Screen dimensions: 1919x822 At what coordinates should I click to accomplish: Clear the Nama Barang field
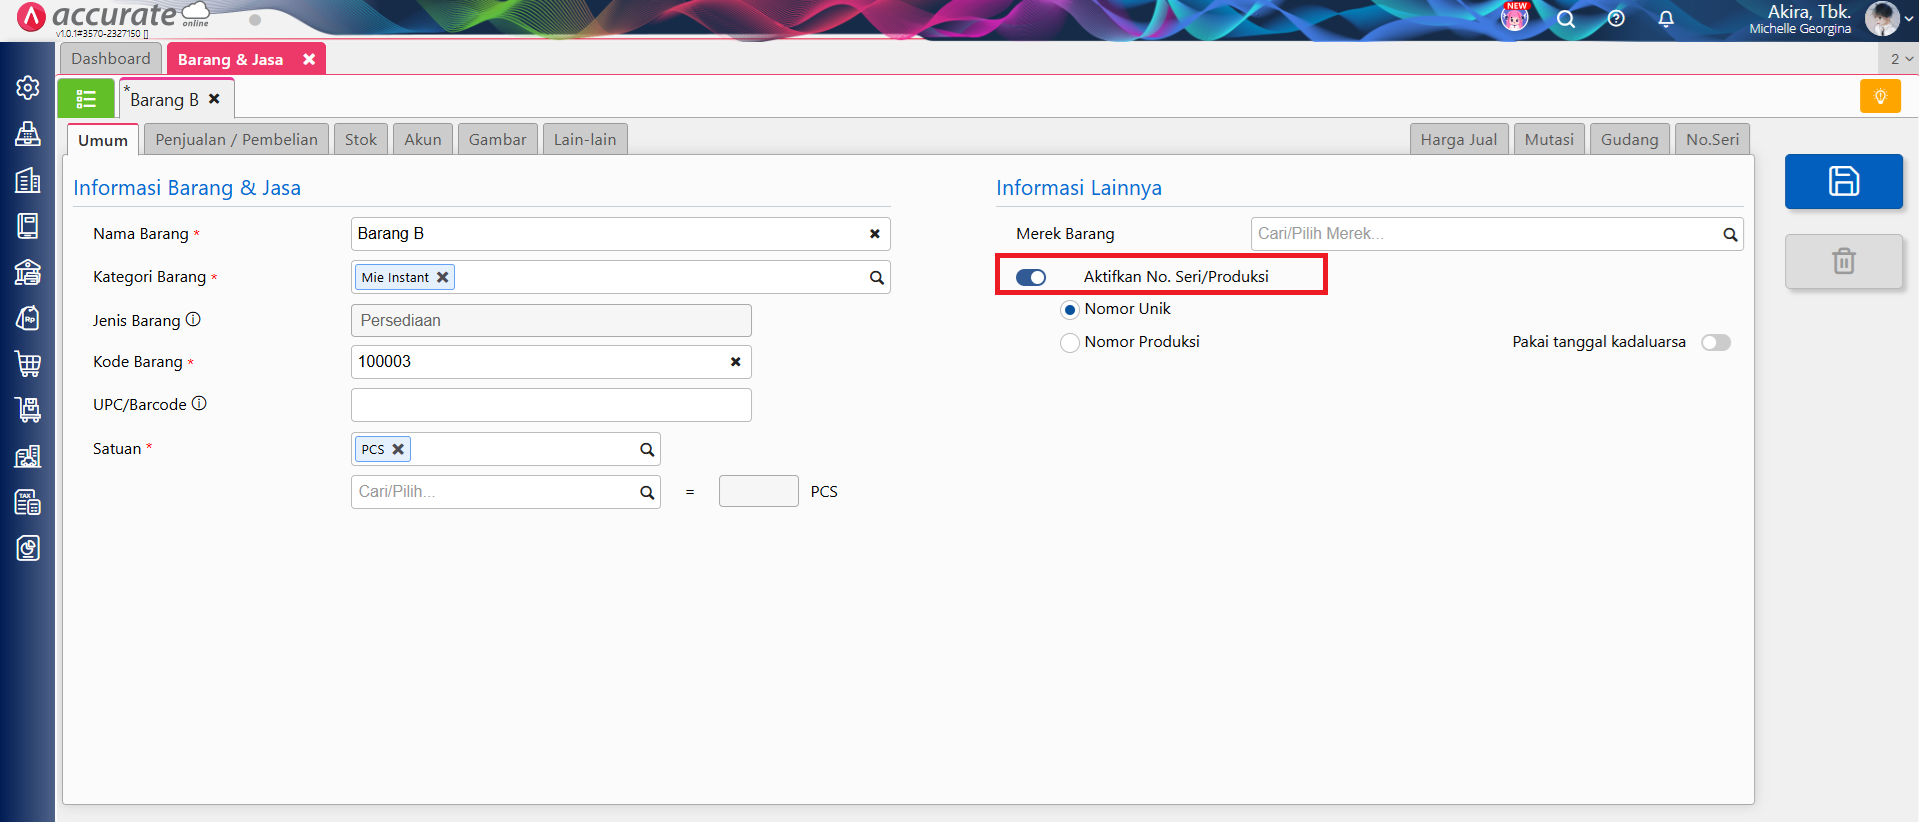click(874, 234)
